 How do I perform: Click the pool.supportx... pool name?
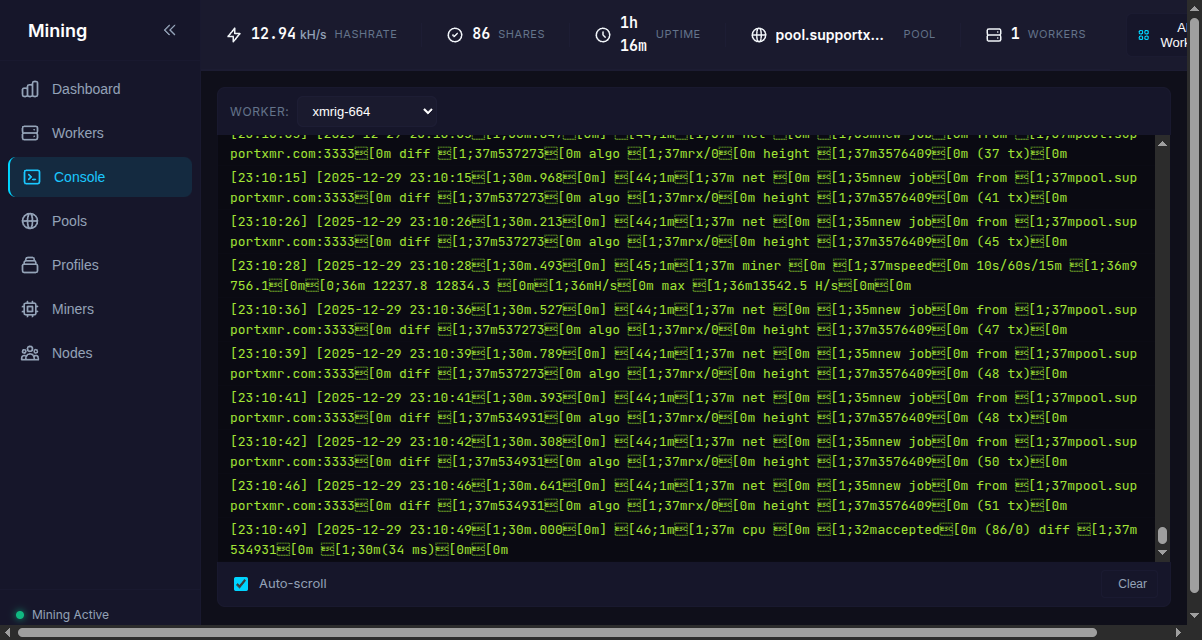[x=829, y=35]
